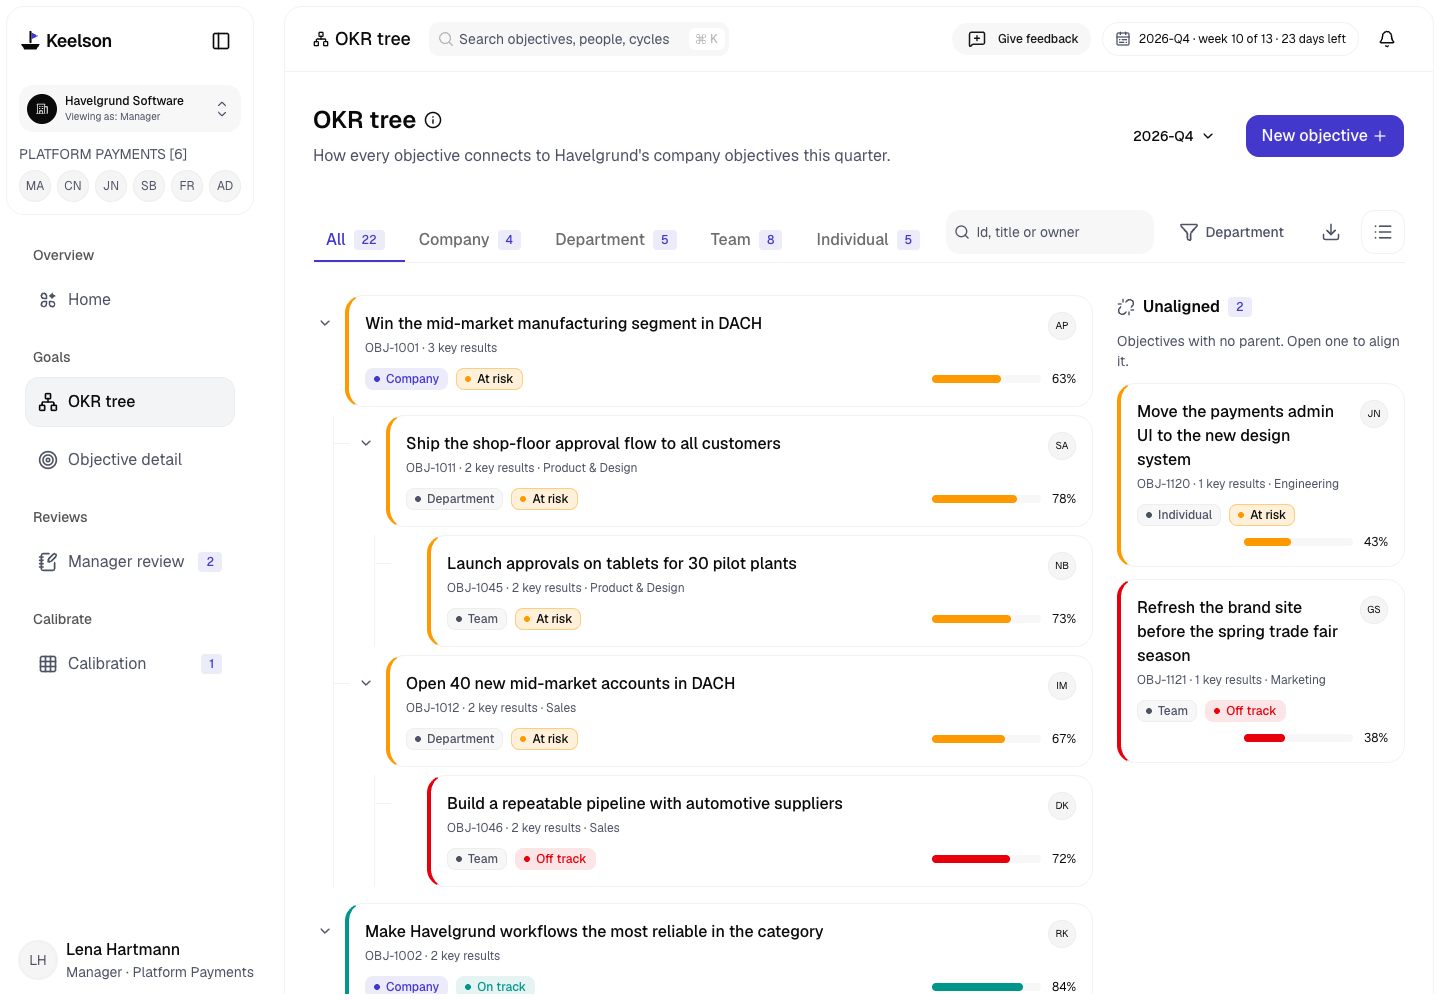Switch to list view icon

coord(1383,232)
